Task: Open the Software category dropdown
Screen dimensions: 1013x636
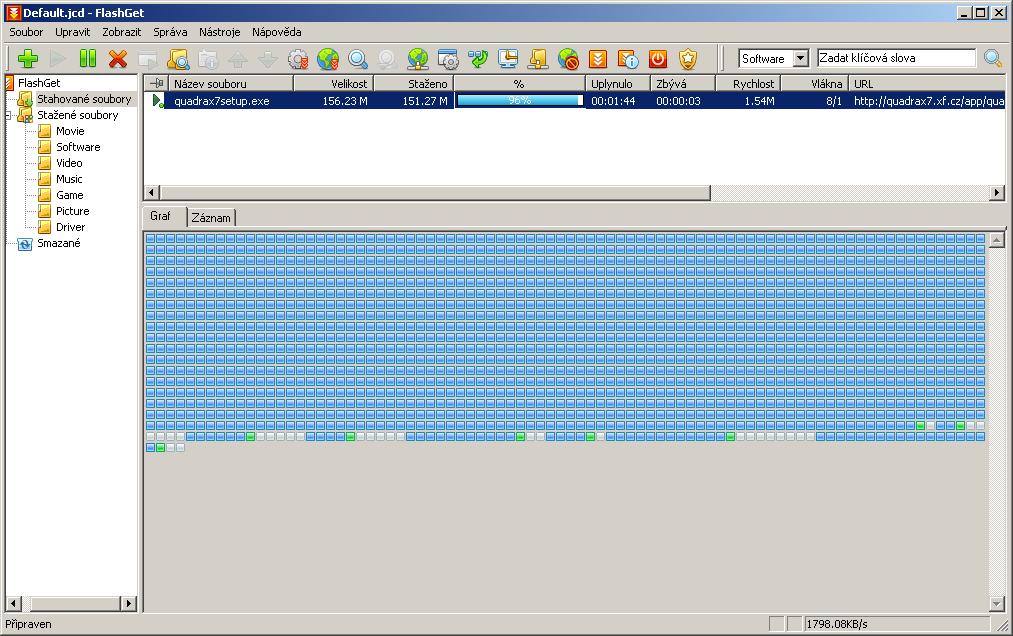Action: (799, 59)
